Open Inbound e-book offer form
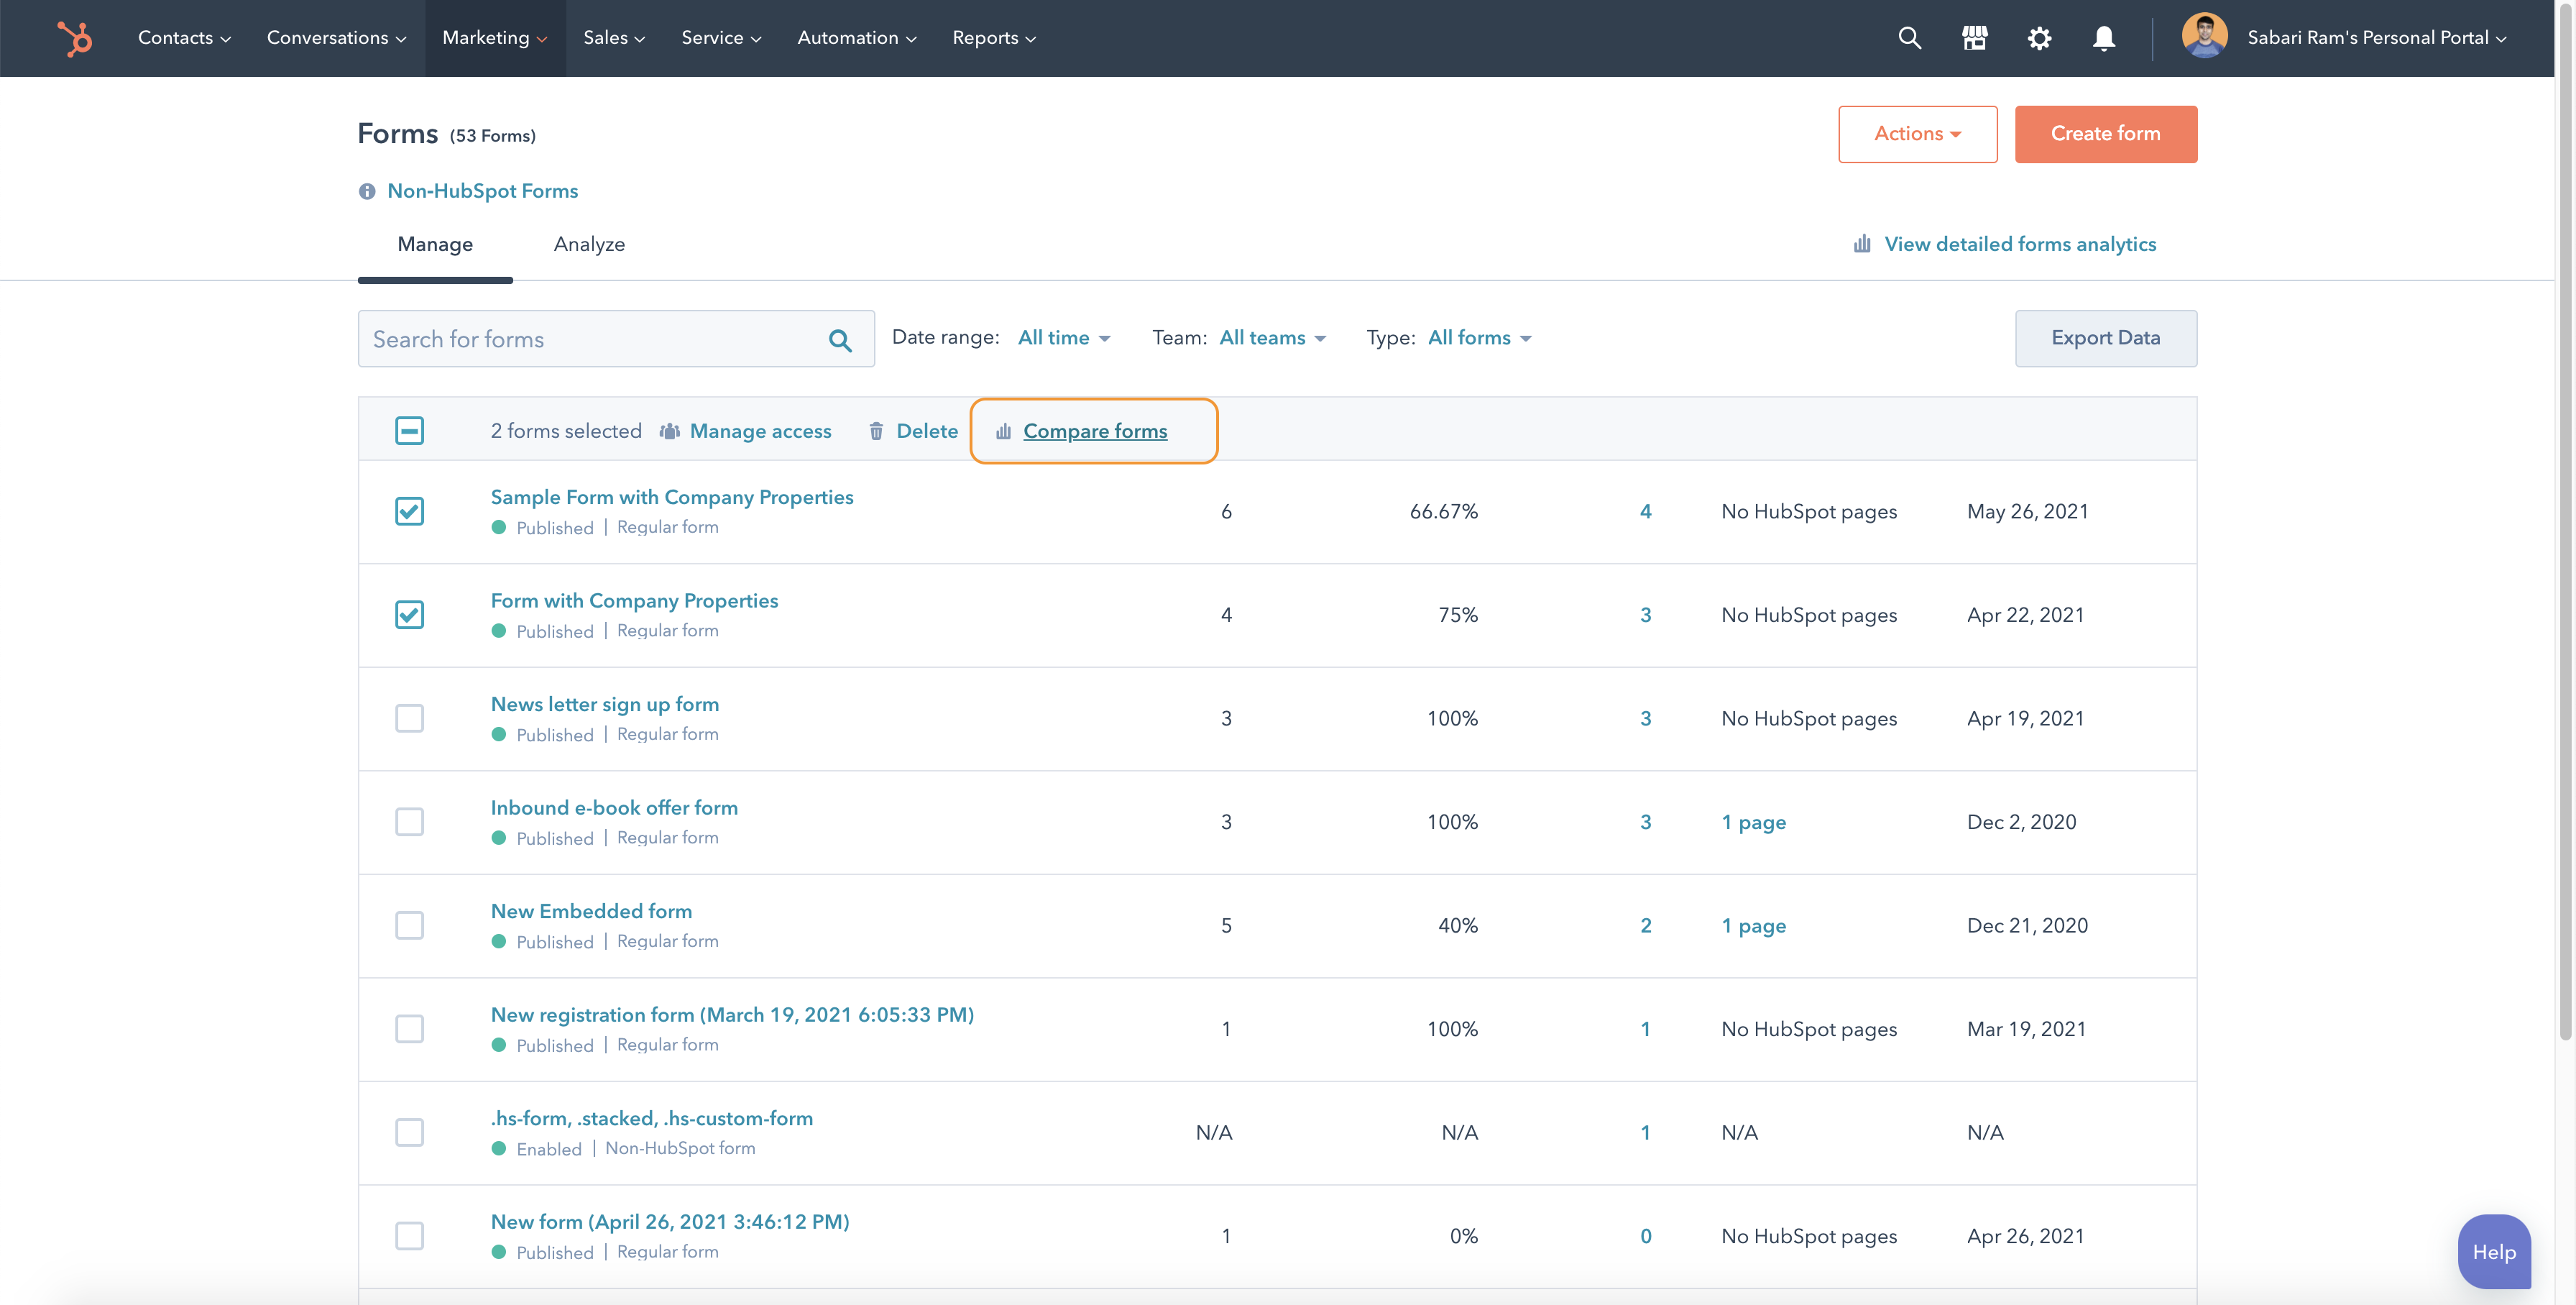 (x=614, y=808)
